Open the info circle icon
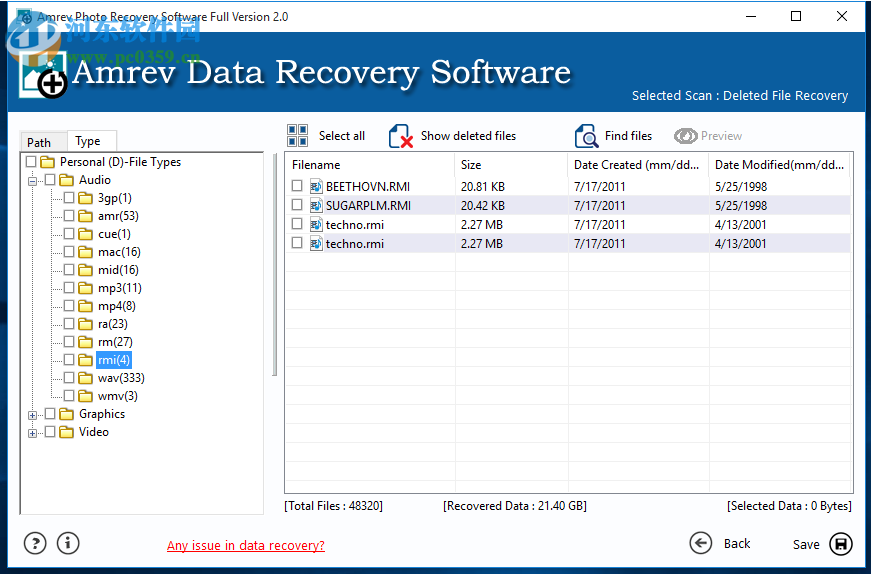The width and height of the screenshot is (871, 574). click(x=68, y=543)
